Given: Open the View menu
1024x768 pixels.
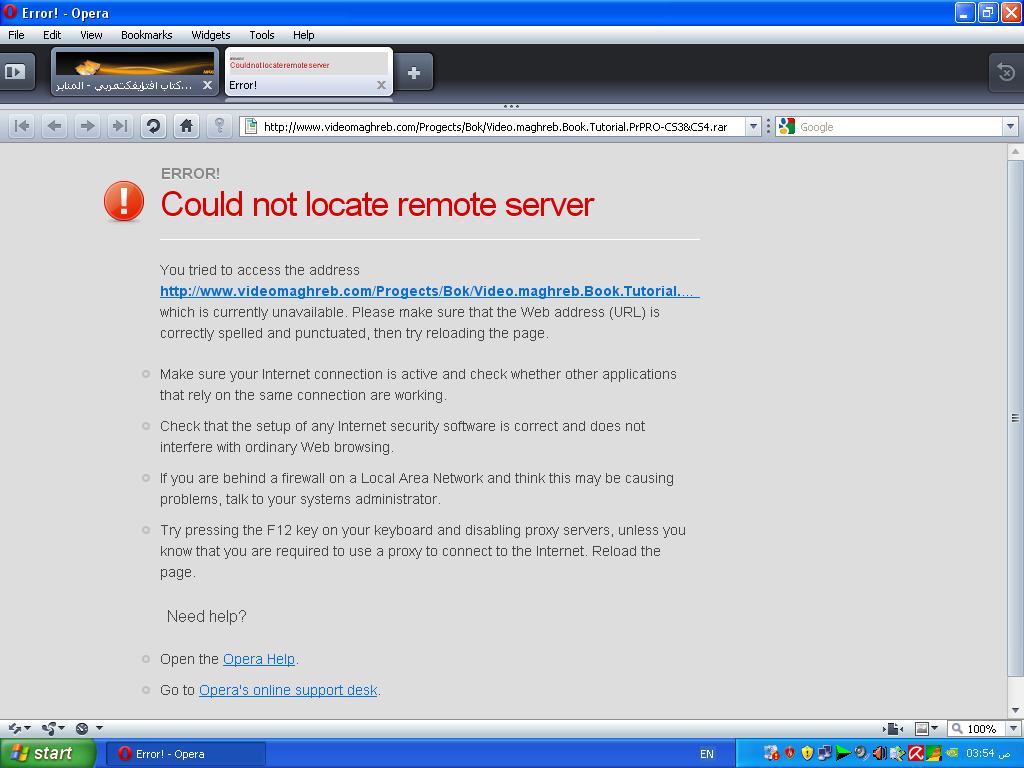Looking at the screenshot, I should tap(91, 35).
